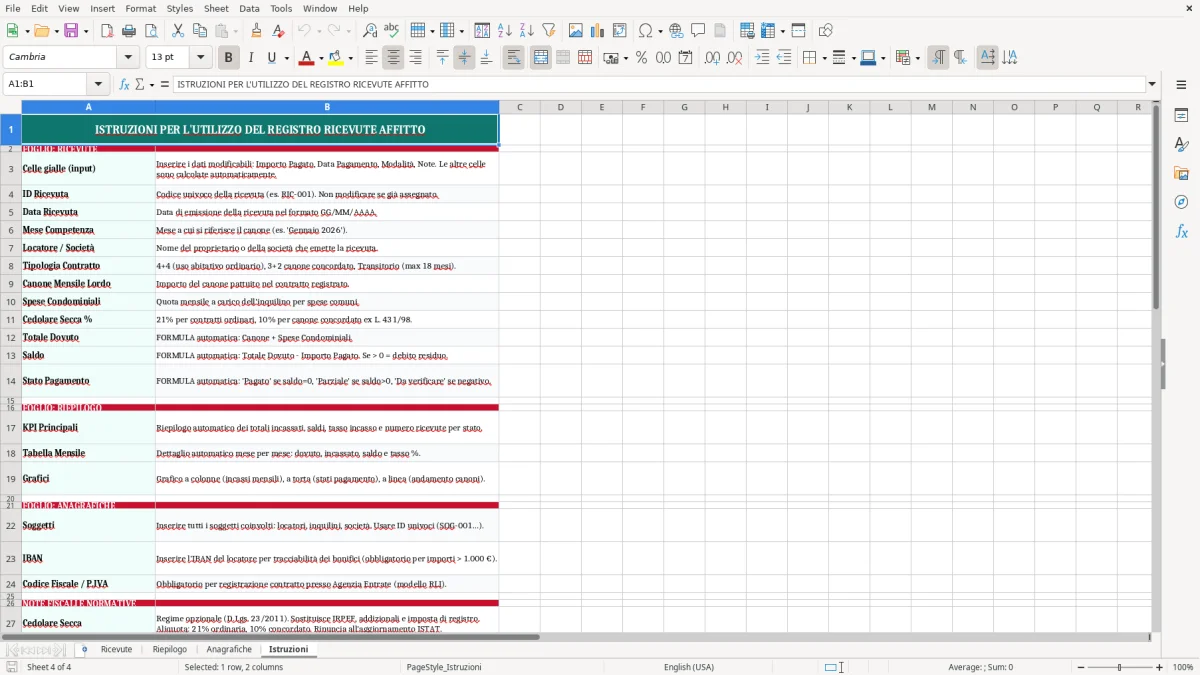Click column header B

(327, 107)
